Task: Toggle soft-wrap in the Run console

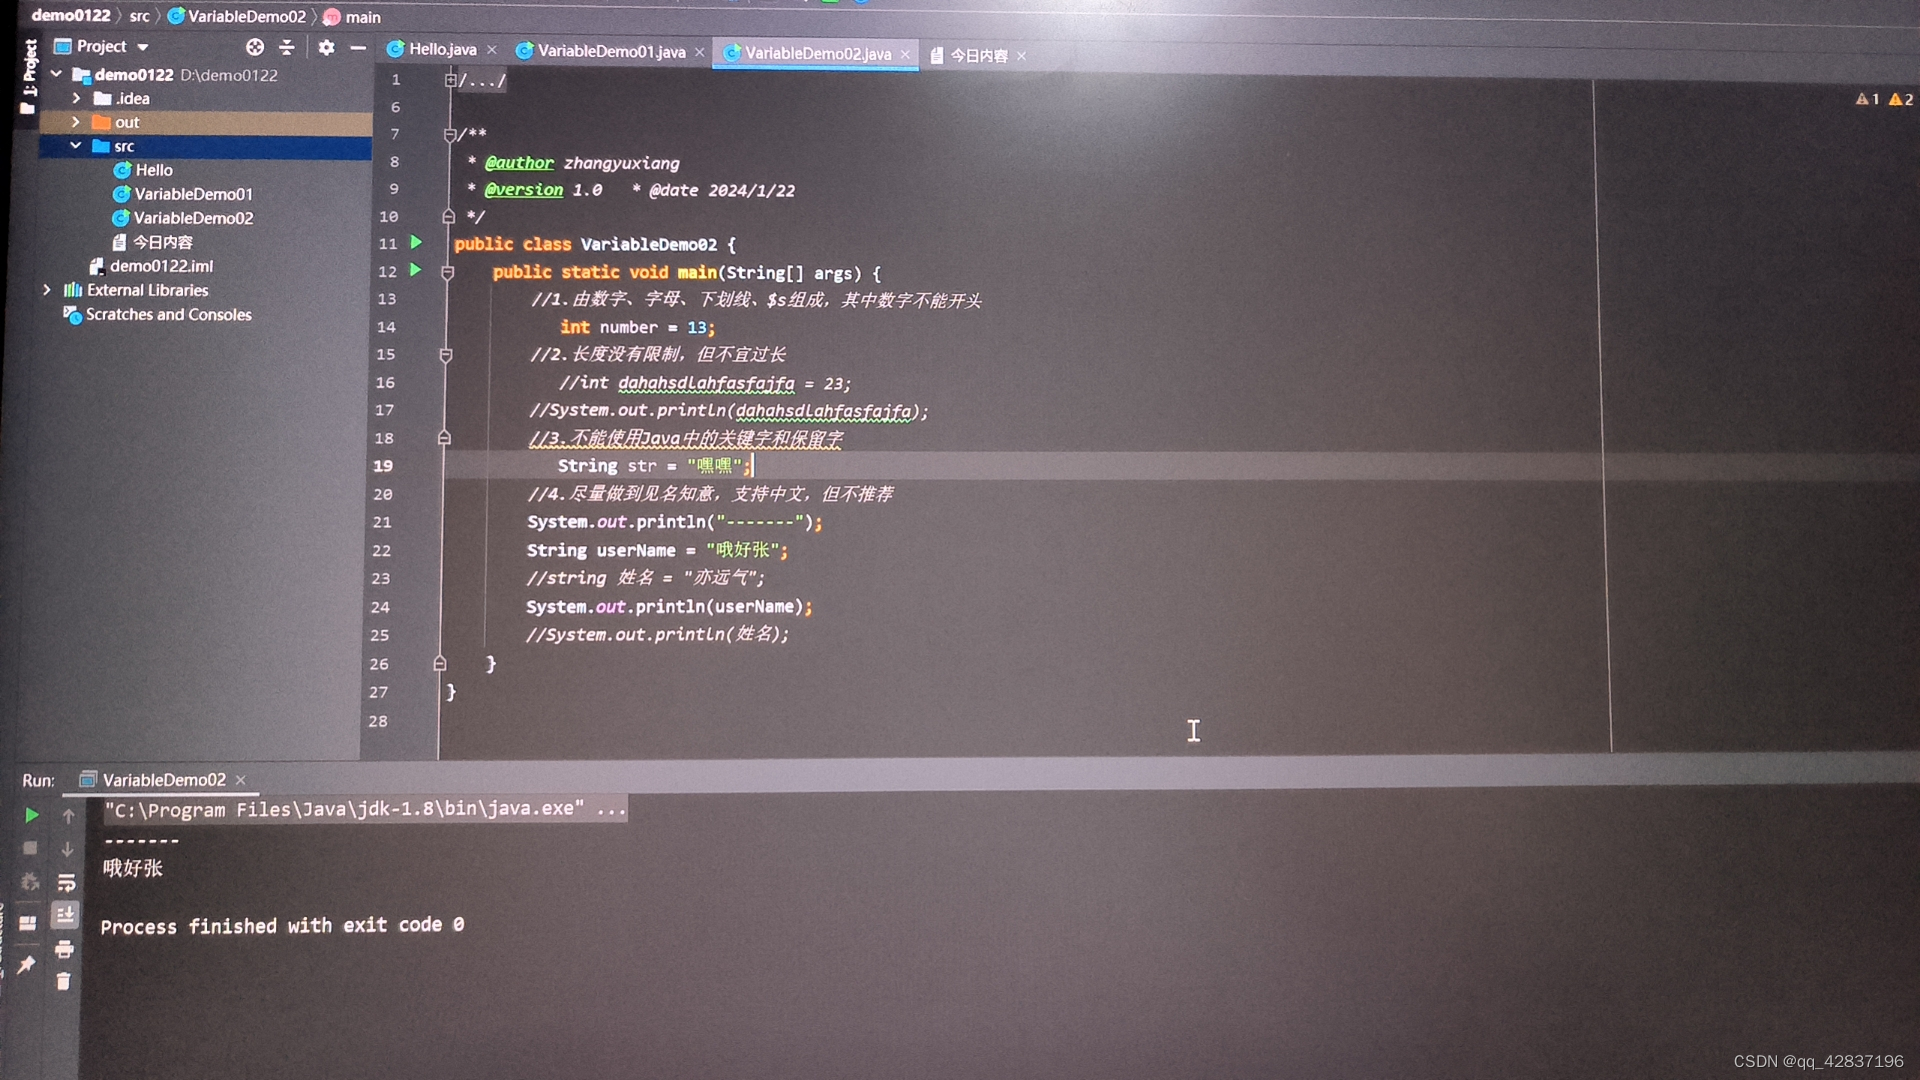Action: (66, 882)
